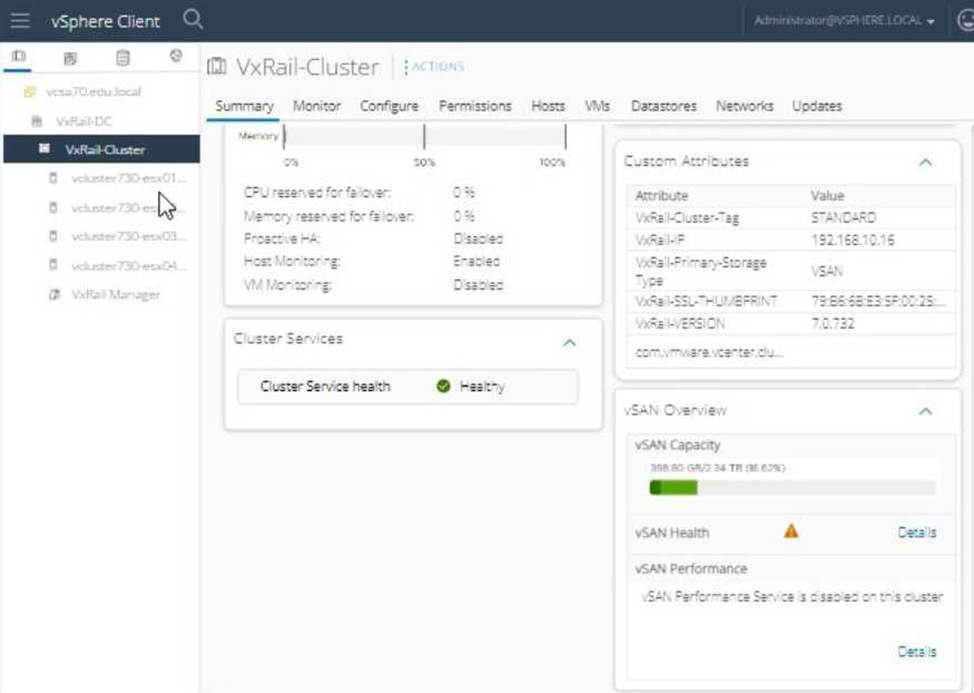Open the Administrator@VSPHERE.LOCAL user menu
974x693 pixels.
click(844, 20)
